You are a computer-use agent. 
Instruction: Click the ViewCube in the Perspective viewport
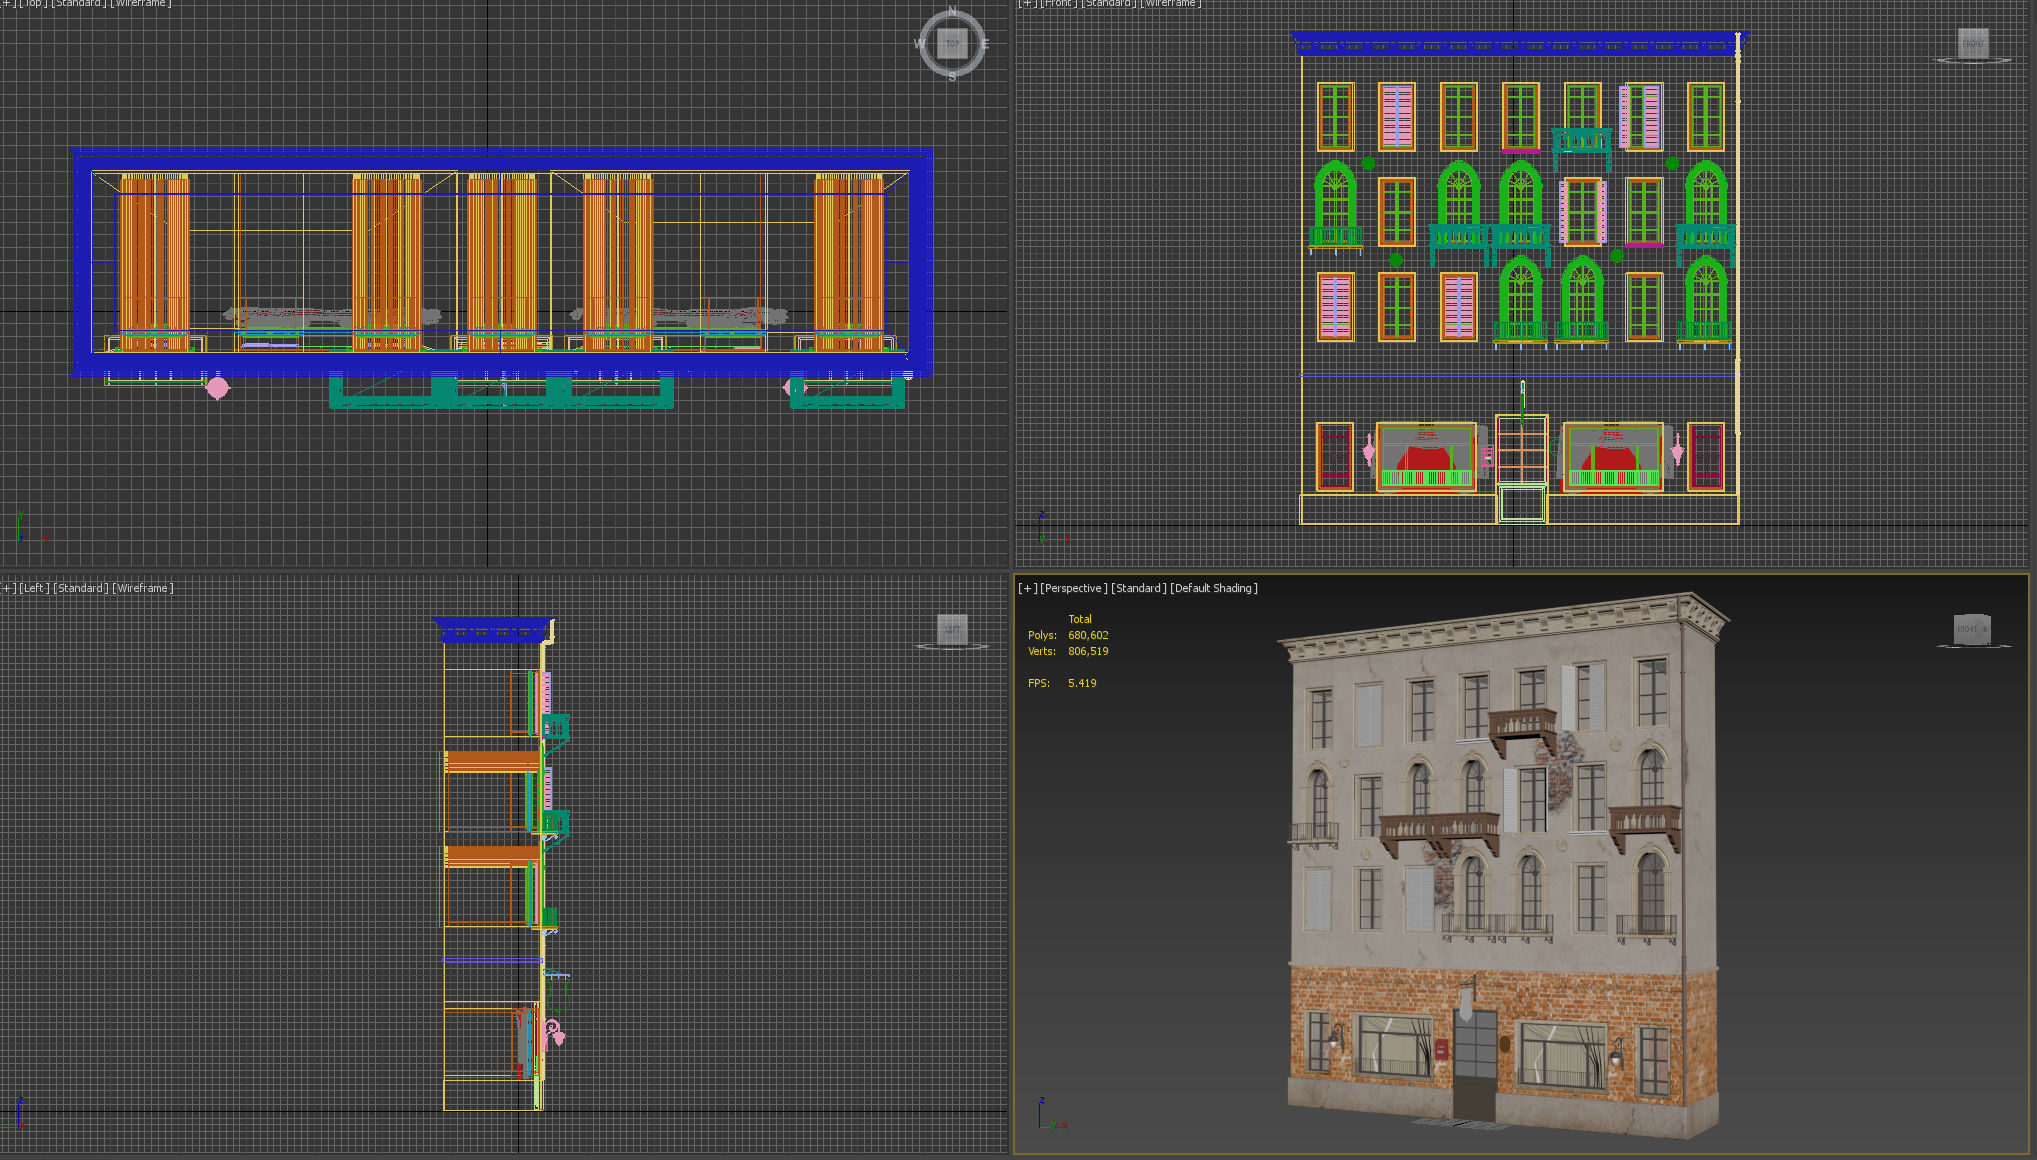(x=1972, y=629)
